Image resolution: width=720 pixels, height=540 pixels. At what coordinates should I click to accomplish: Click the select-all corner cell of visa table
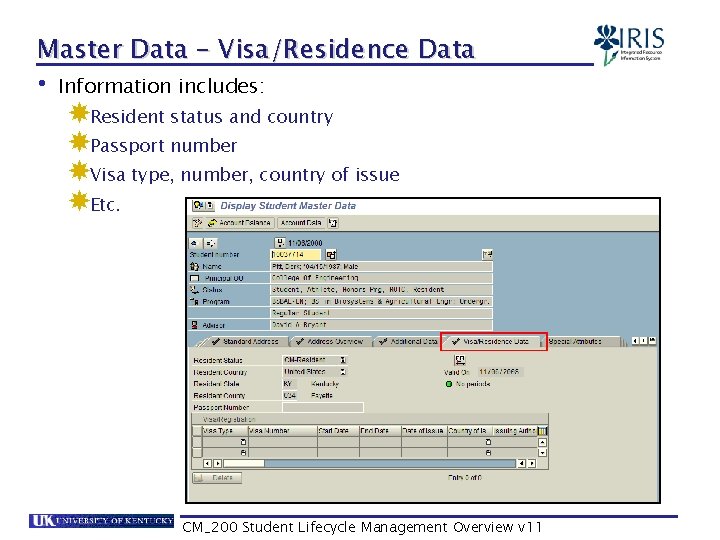(x=197, y=431)
